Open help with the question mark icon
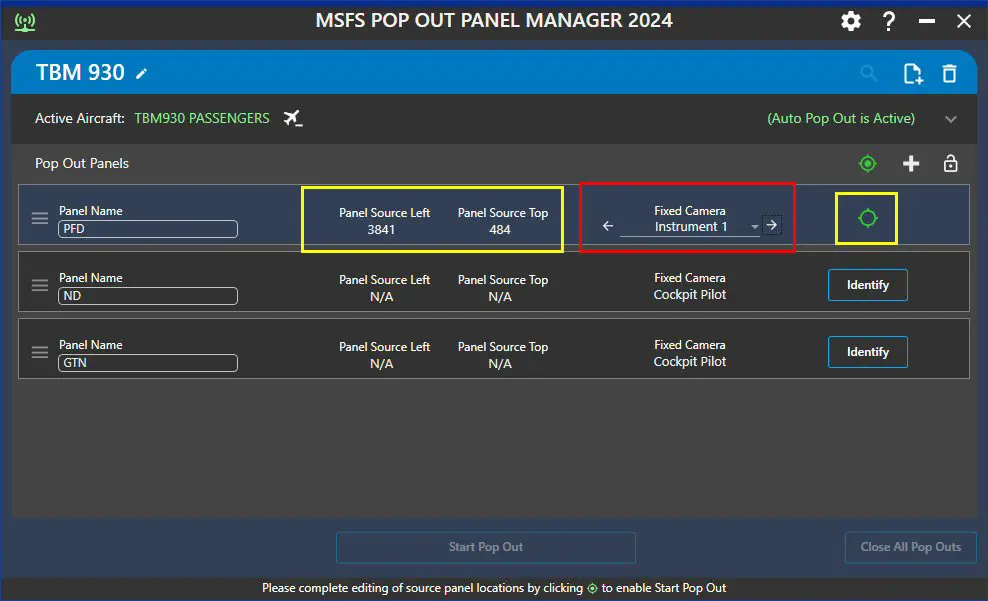988x601 pixels. click(x=888, y=21)
